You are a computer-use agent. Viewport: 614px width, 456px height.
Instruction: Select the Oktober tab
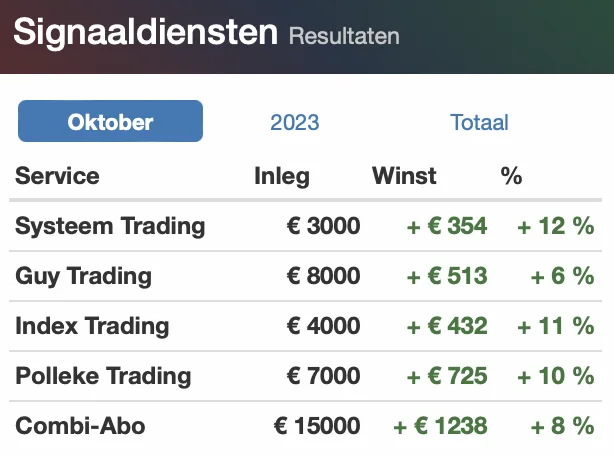[110, 121]
